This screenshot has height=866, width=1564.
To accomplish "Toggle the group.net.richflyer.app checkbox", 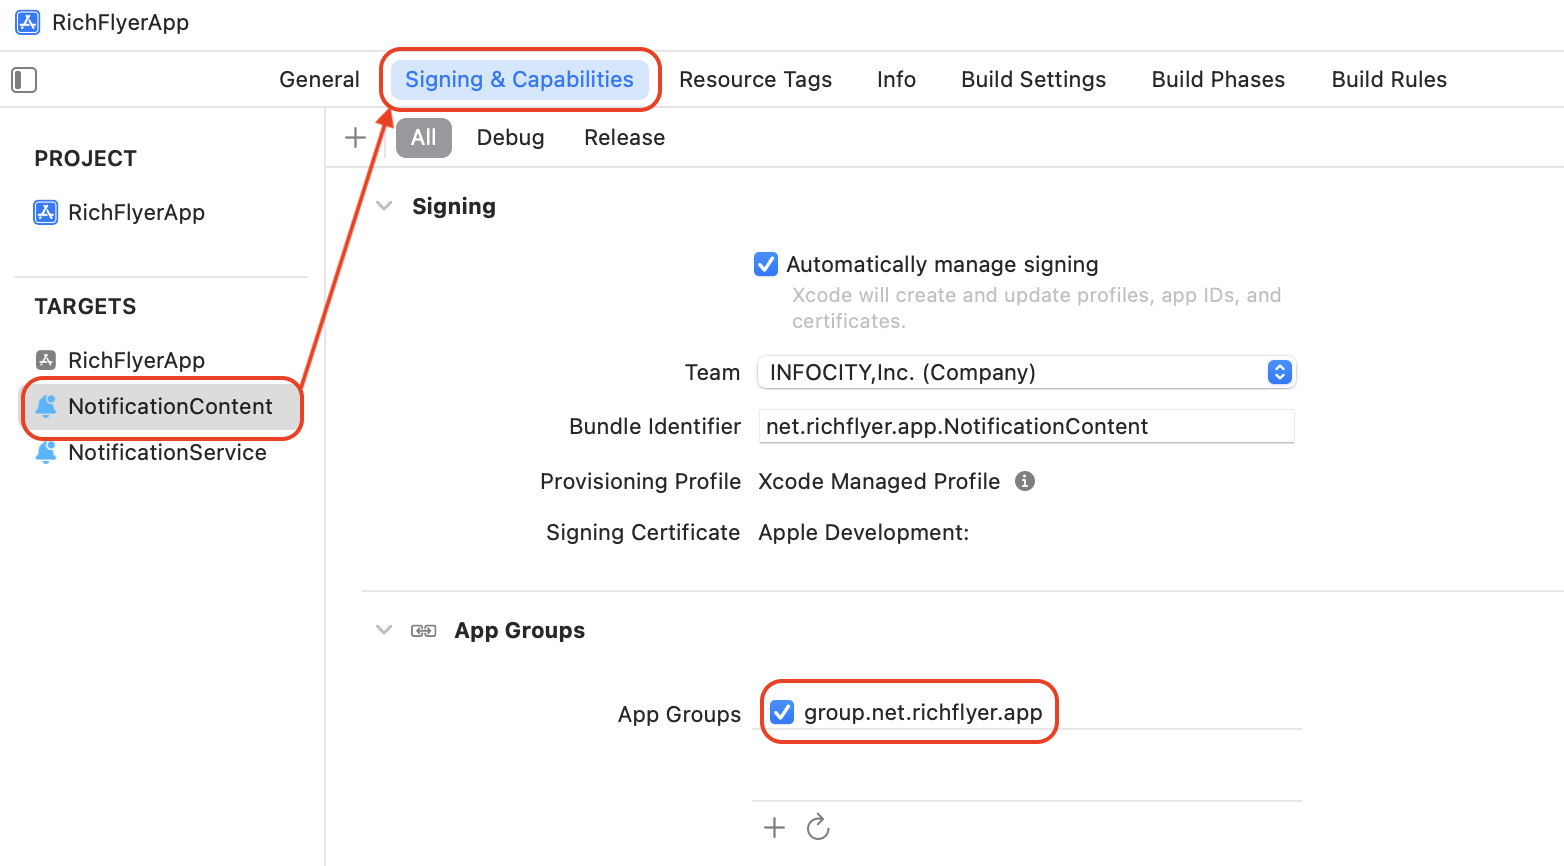I will coord(782,712).
